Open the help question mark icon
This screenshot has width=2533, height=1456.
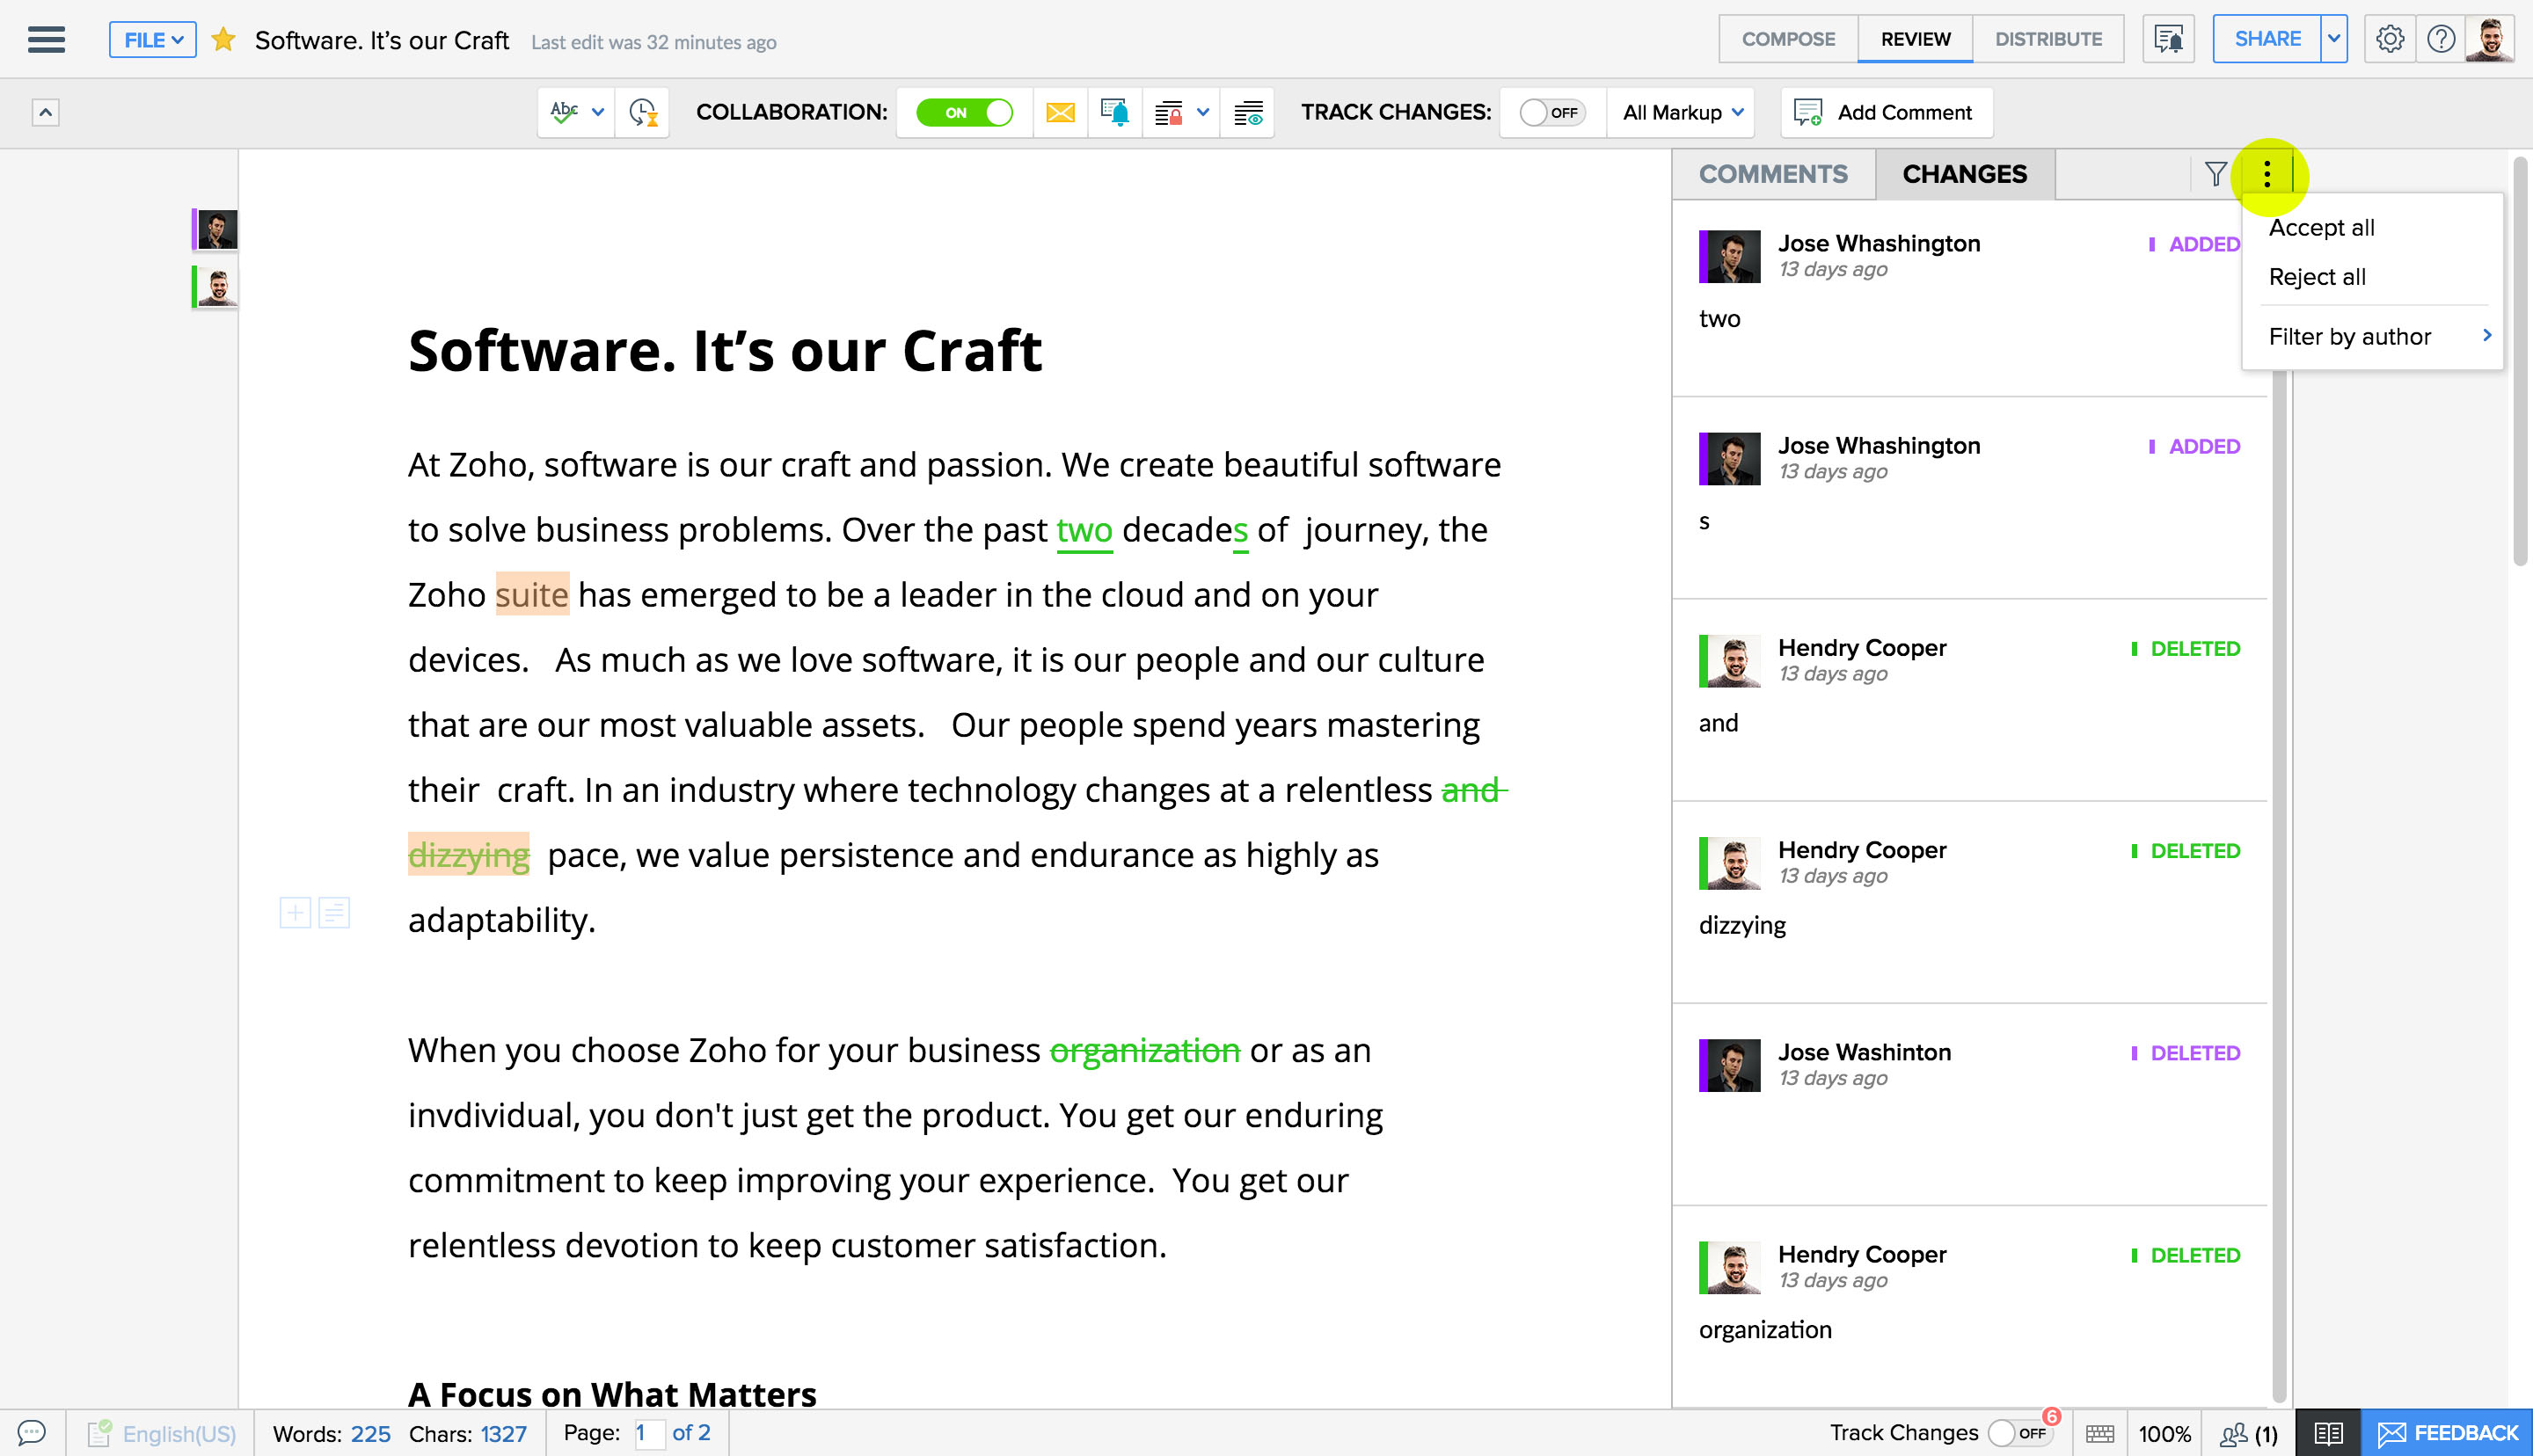point(2440,40)
